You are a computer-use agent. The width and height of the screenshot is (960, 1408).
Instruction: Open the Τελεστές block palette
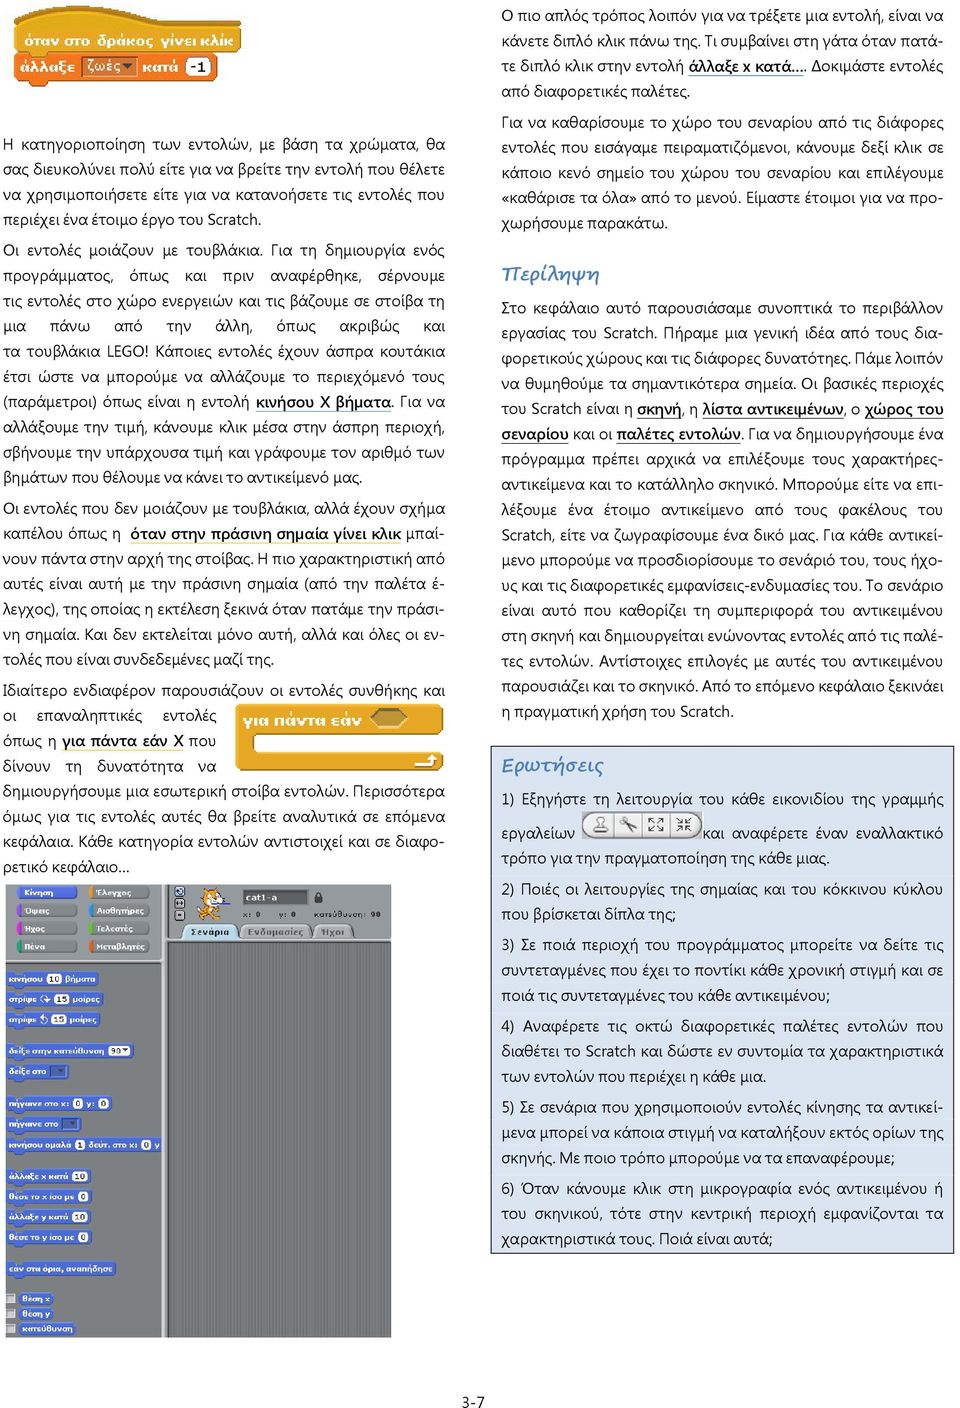tap(118, 928)
